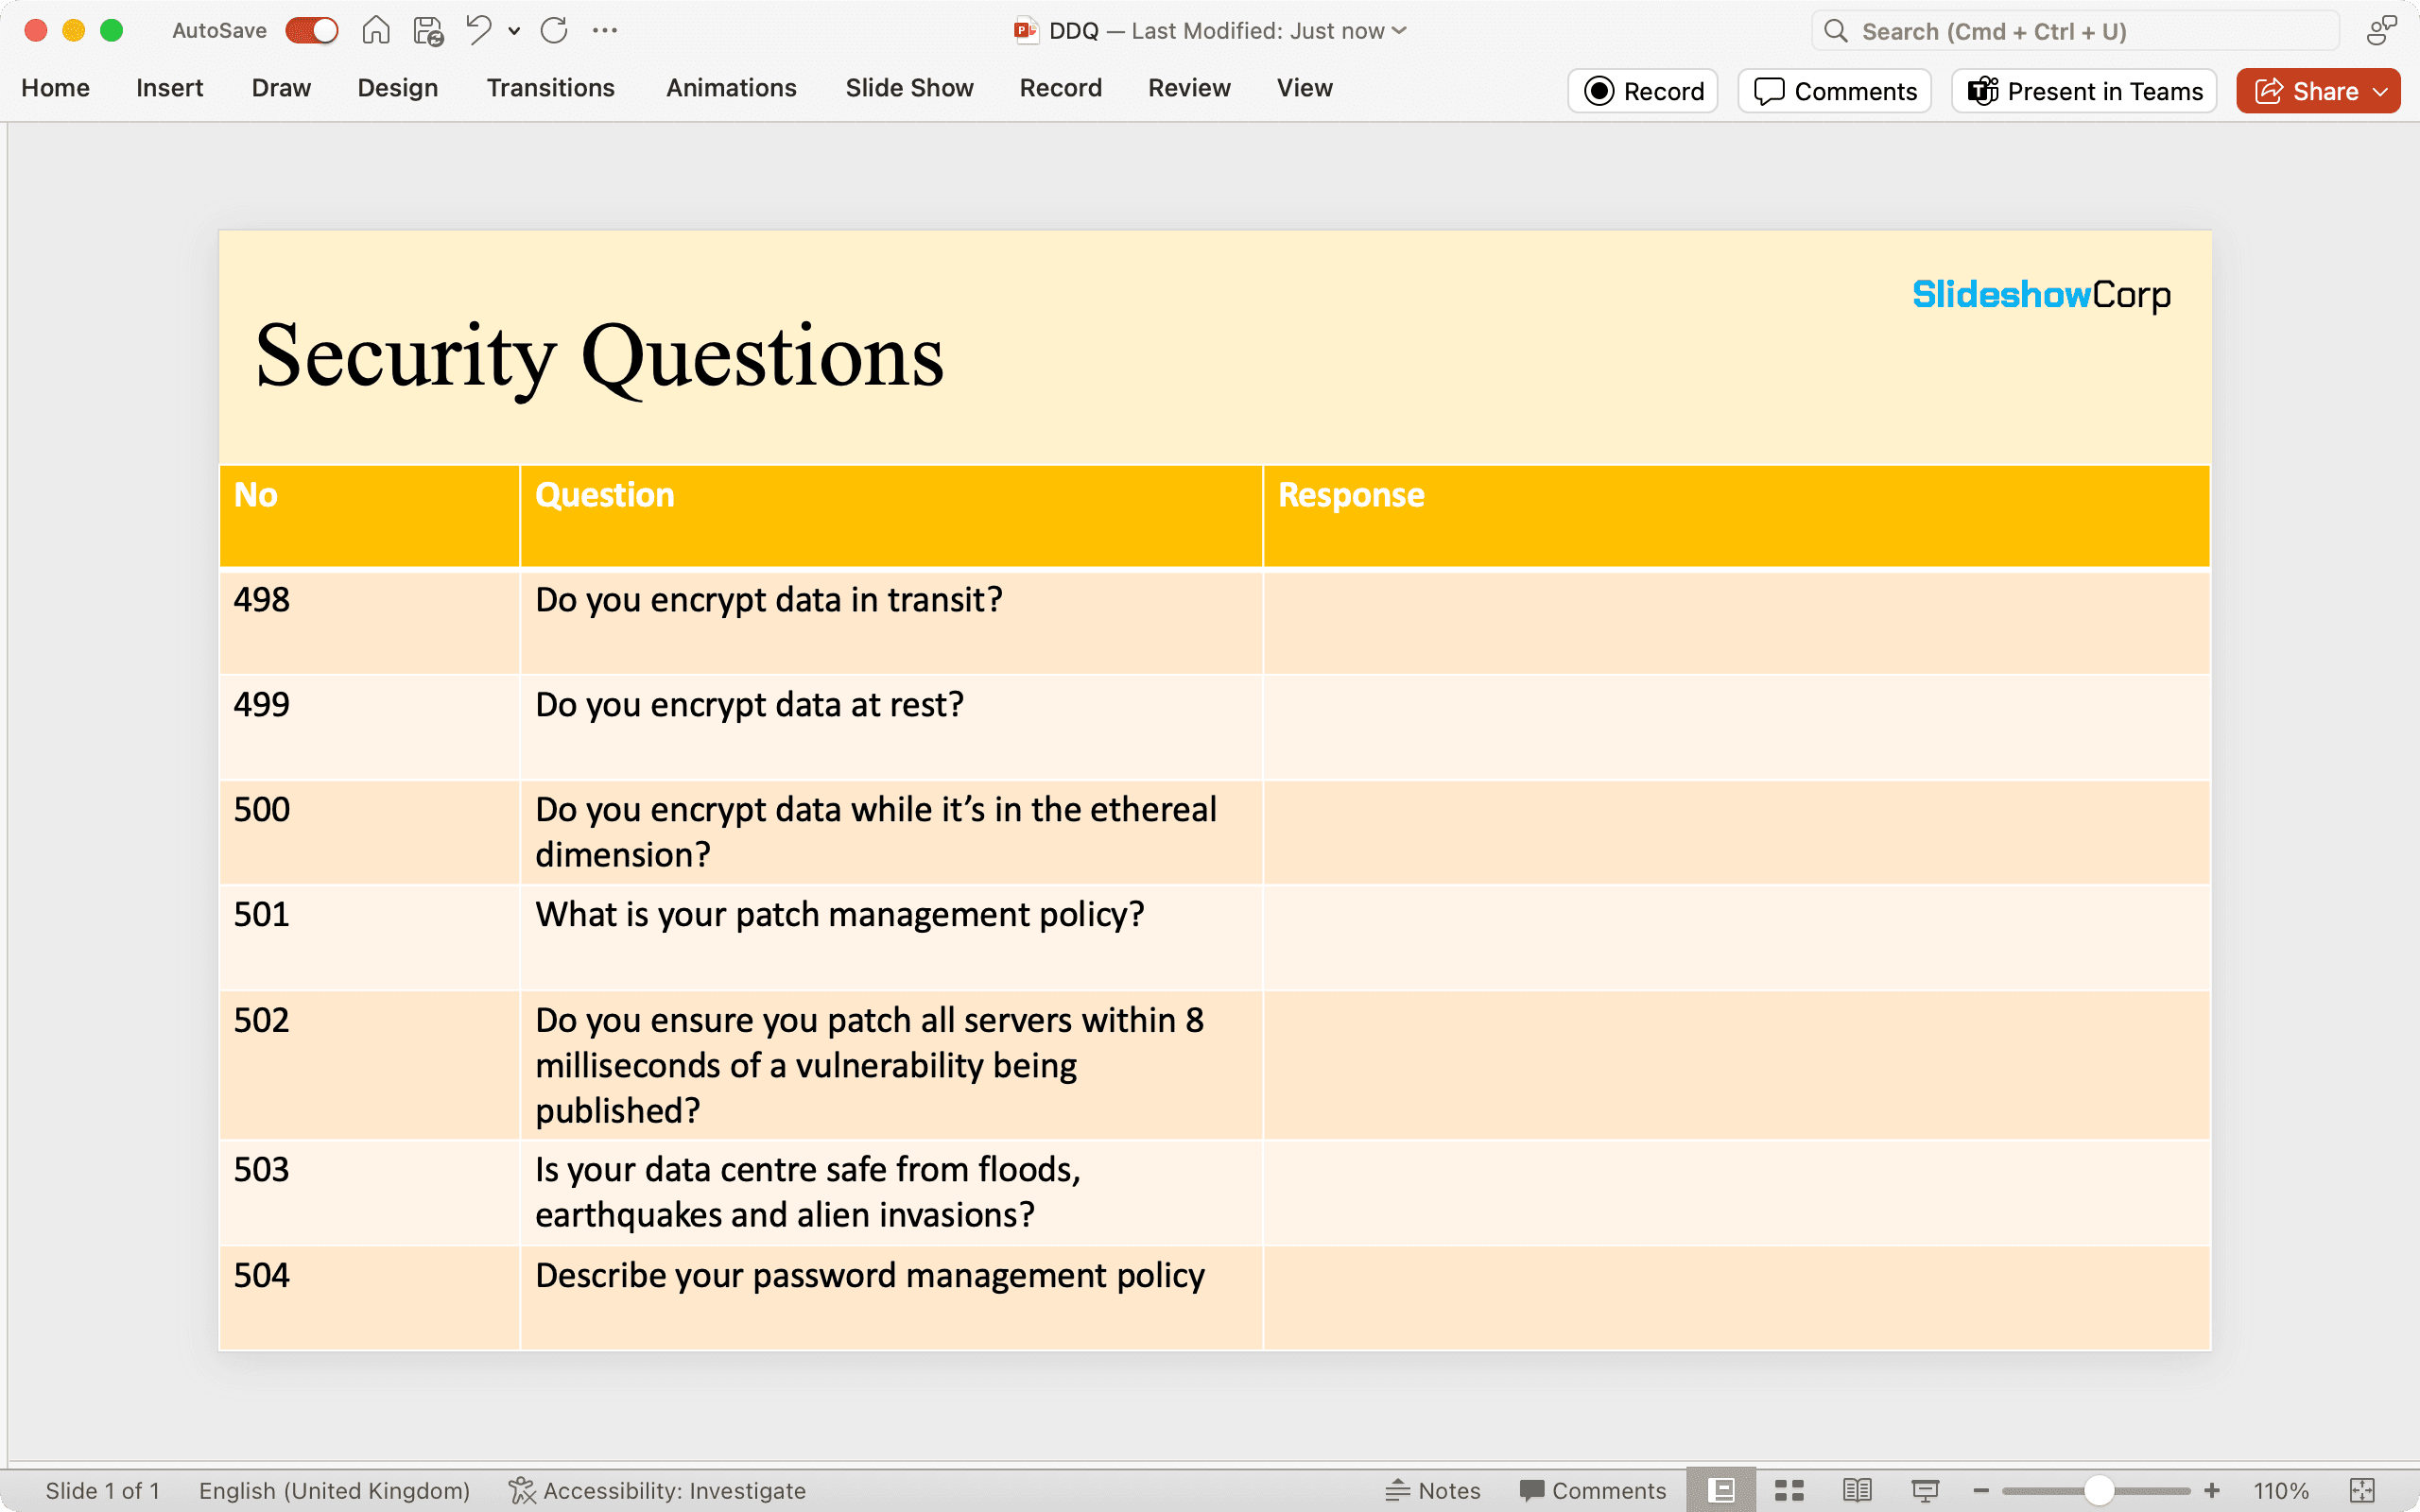This screenshot has width=2420, height=1512.
Task: Select the No header cell
Action: coord(369,516)
